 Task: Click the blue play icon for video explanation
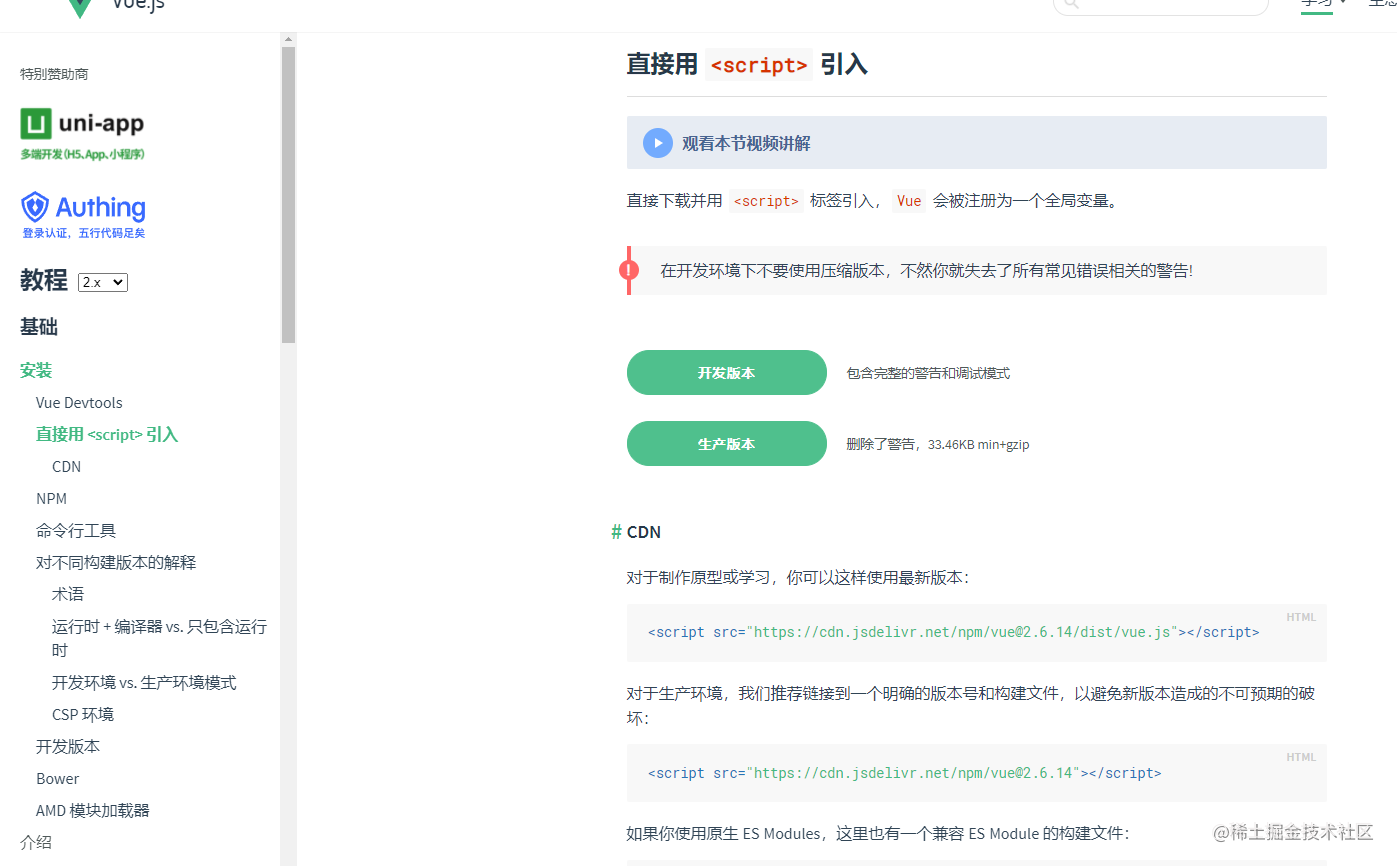click(x=657, y=143)
